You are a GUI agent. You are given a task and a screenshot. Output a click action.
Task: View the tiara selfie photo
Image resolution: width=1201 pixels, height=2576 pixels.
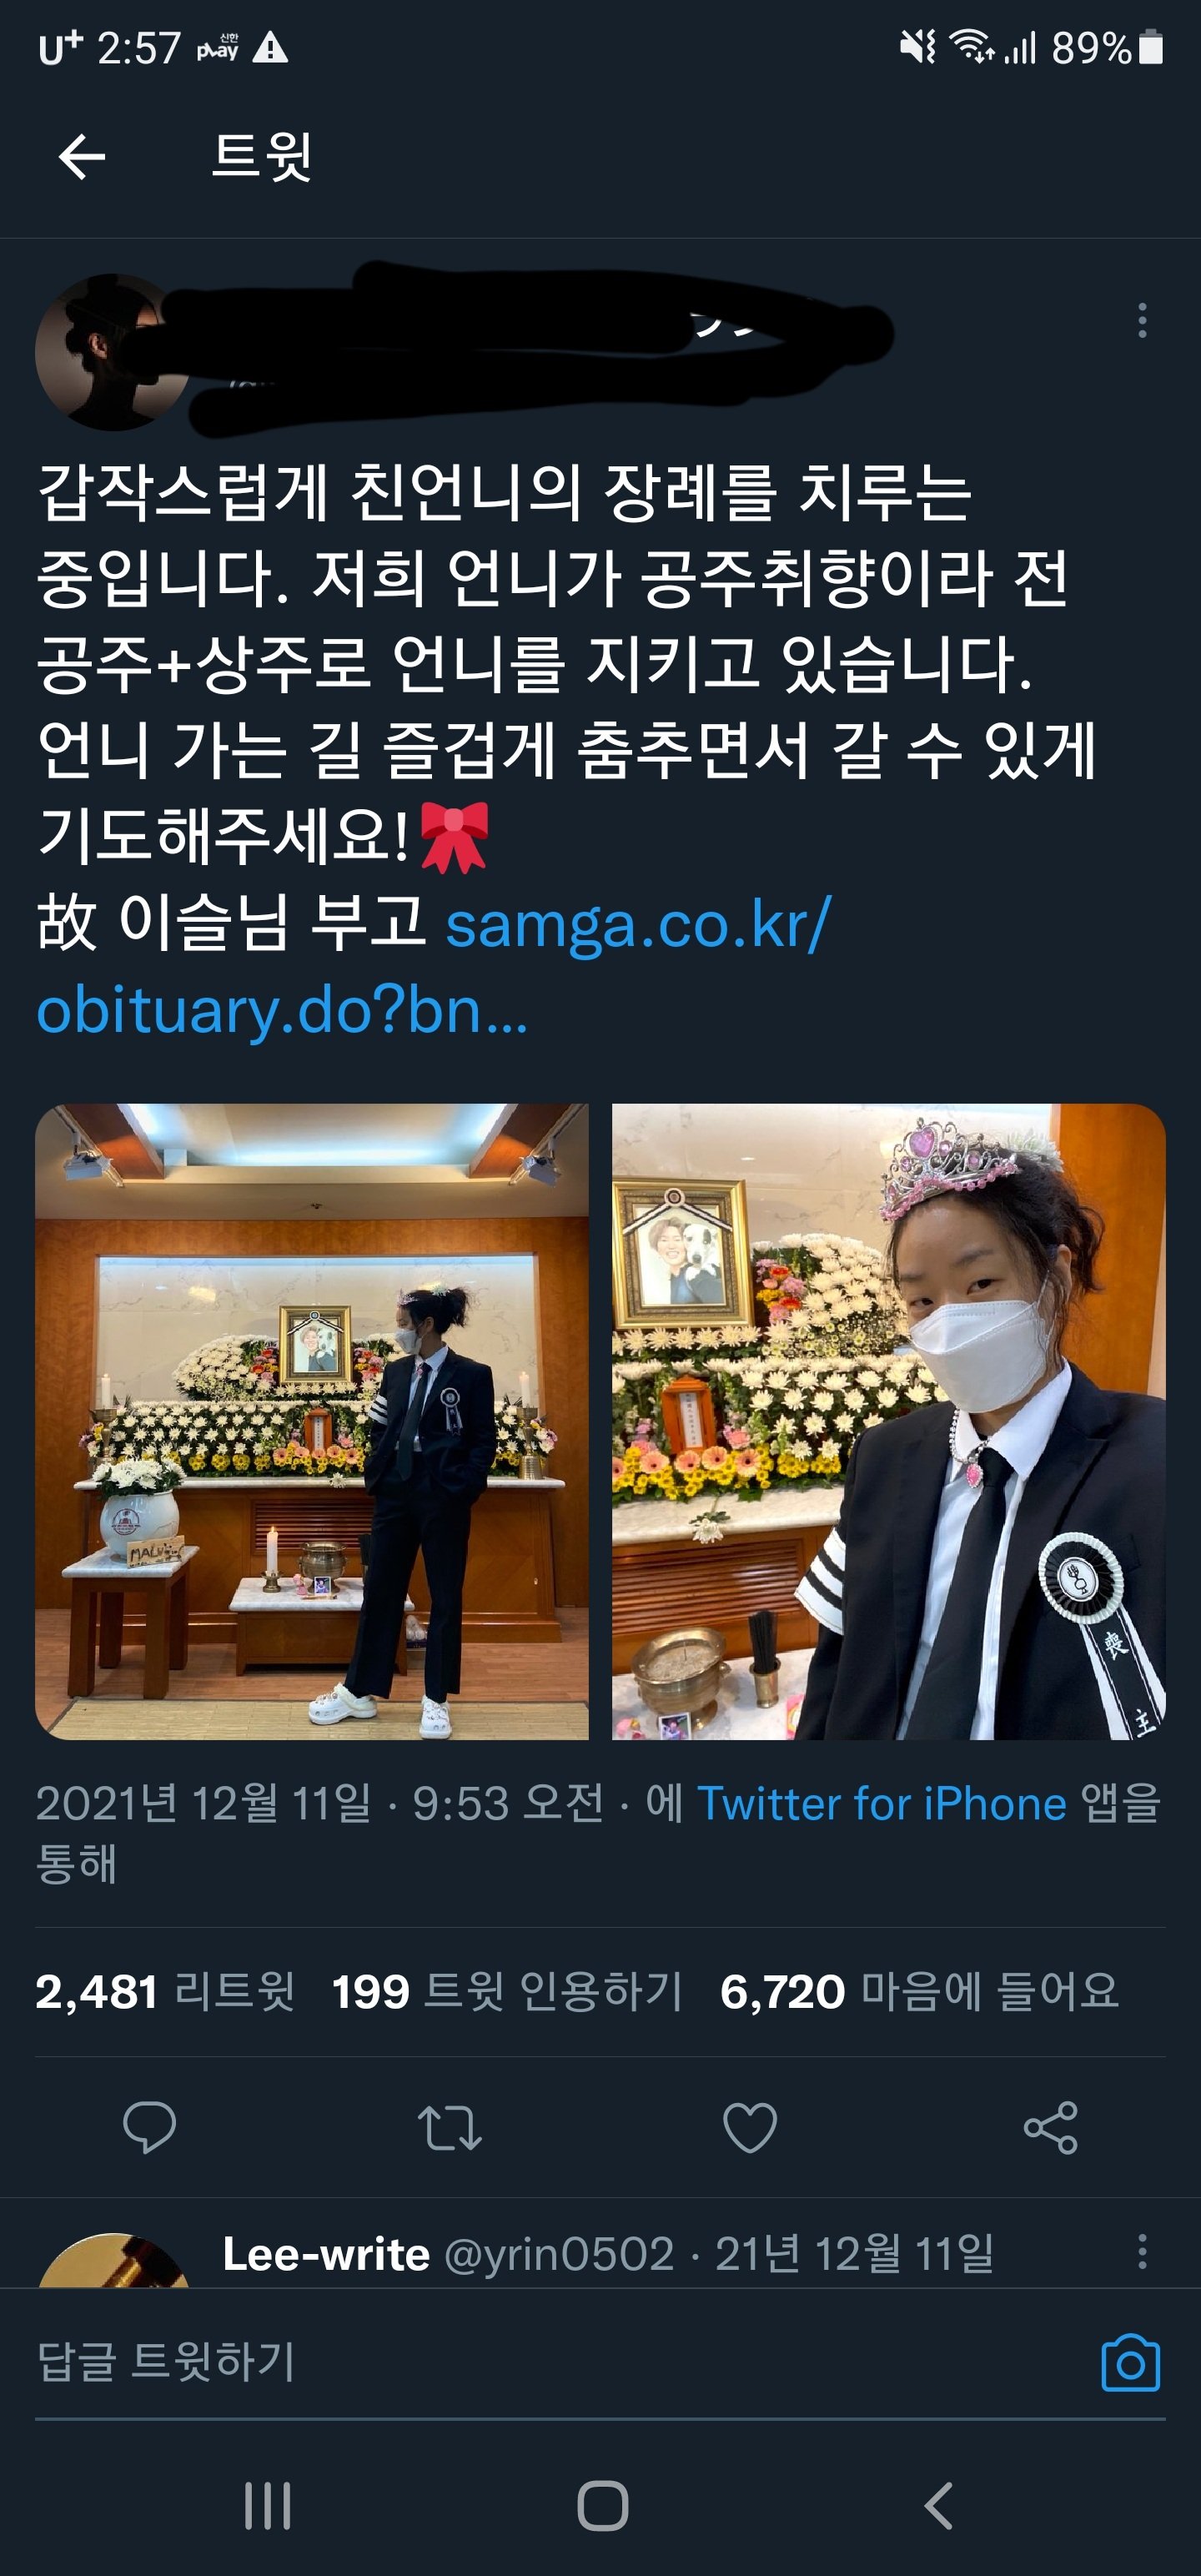tap(889, 1421)
